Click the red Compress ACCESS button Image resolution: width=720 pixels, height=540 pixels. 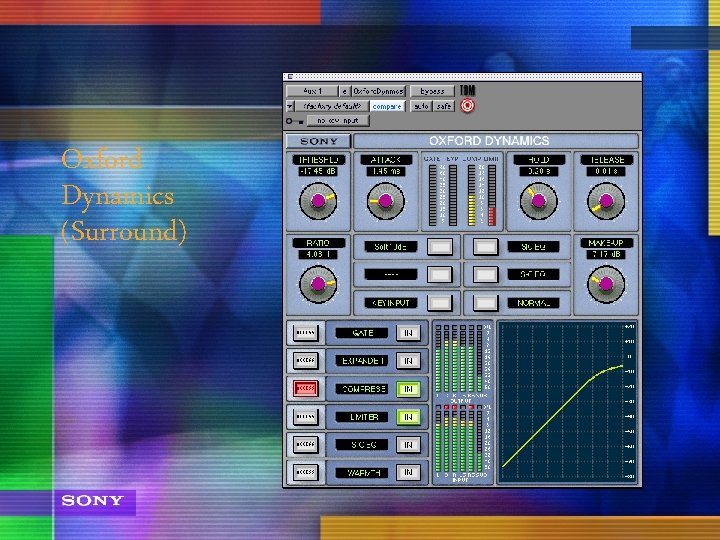point(305,389)
